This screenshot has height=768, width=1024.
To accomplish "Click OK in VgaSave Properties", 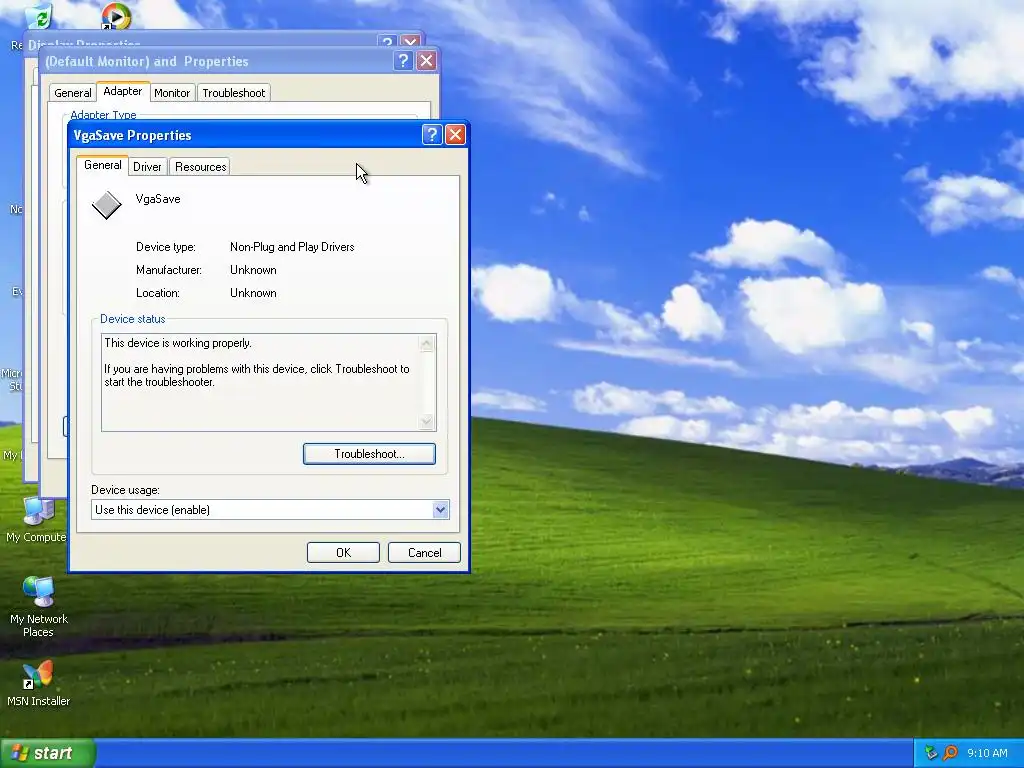I will [x=344, y=552].
